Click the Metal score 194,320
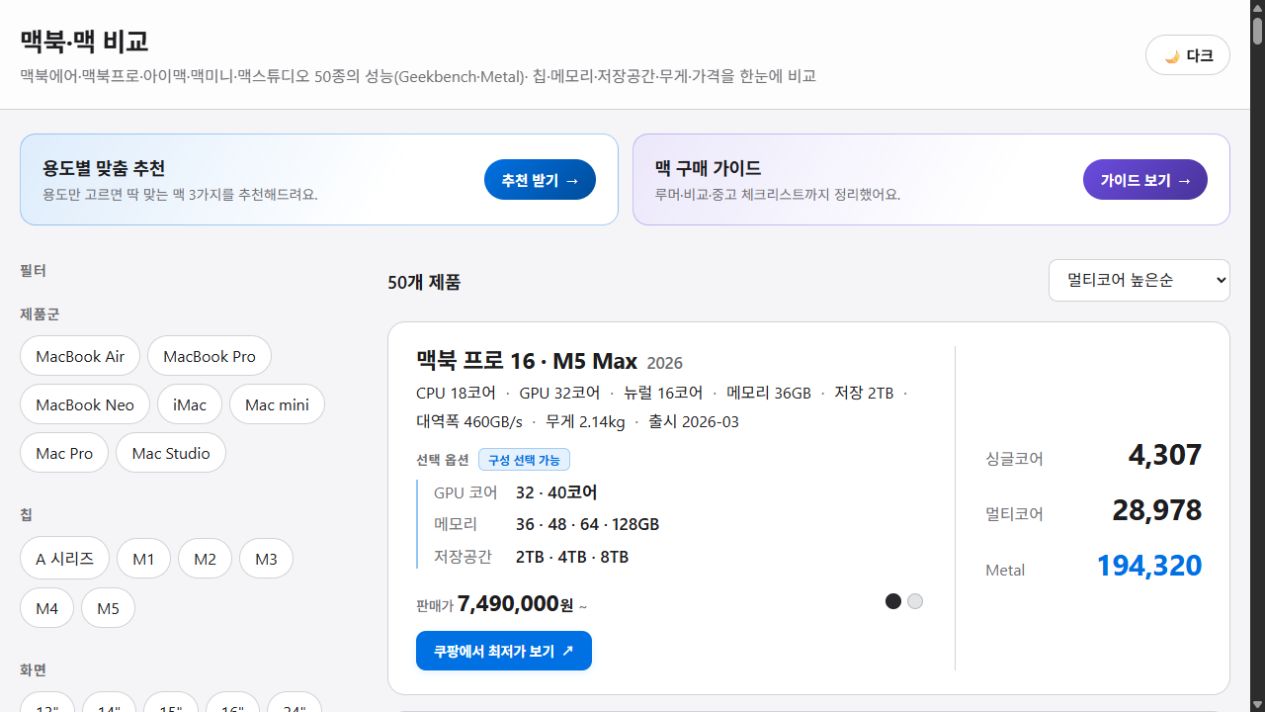This screenshot has width=1265, height=712. tap(1149, 566)
